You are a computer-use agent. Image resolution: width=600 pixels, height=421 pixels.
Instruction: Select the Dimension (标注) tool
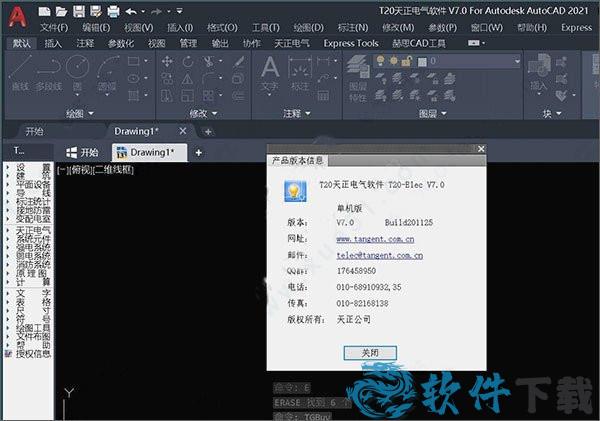tap(300, 75)
